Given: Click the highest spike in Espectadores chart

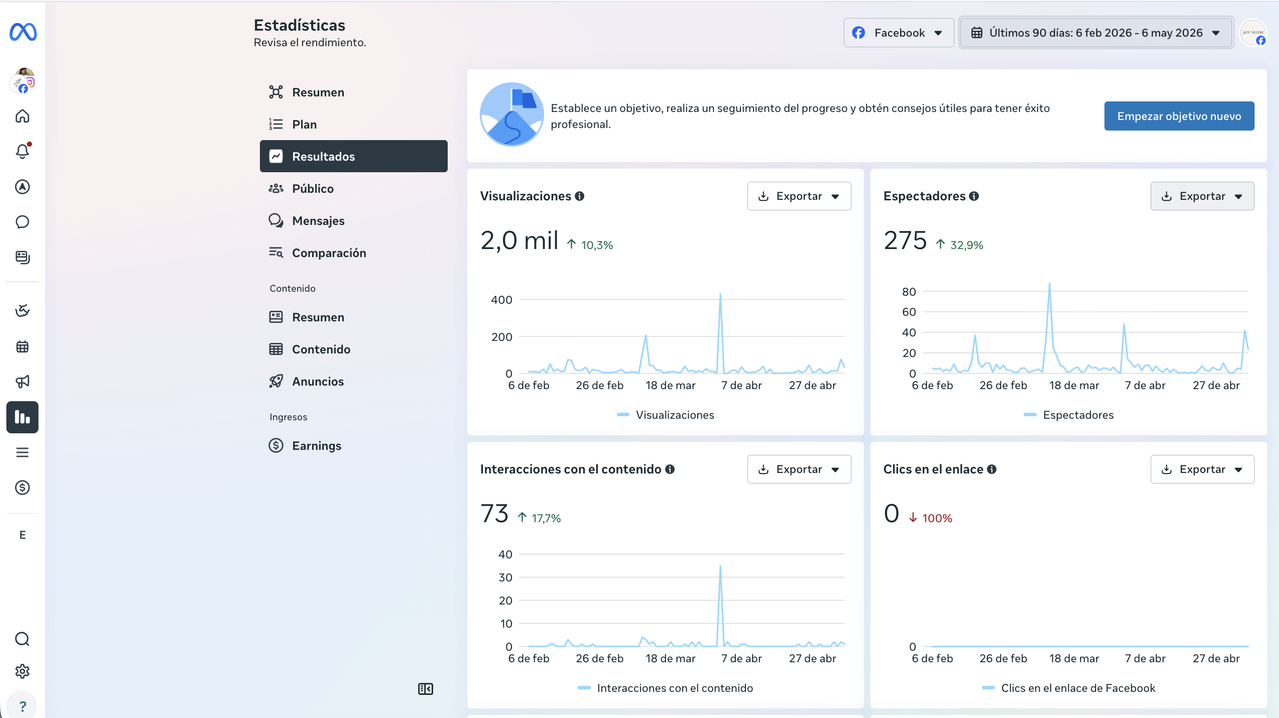Looking at the screenshot, I should [x=1049, y=285].
